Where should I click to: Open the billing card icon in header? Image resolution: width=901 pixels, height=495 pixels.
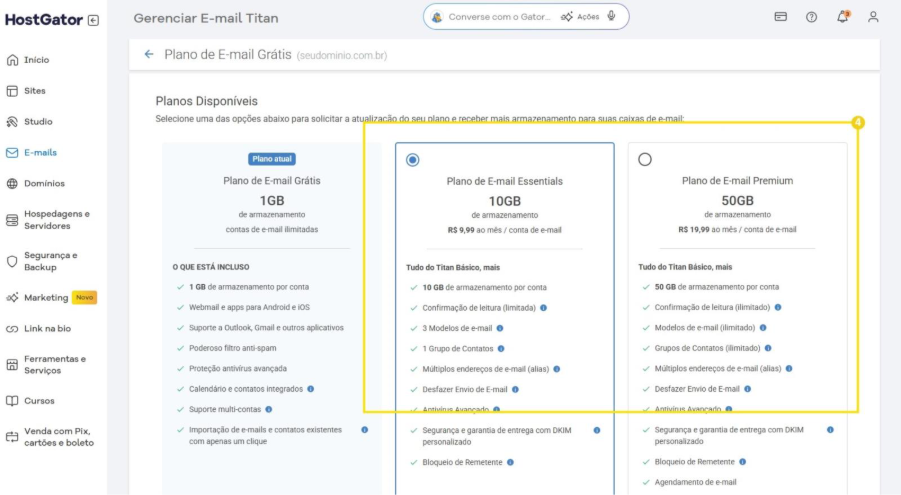coord(780,17)
